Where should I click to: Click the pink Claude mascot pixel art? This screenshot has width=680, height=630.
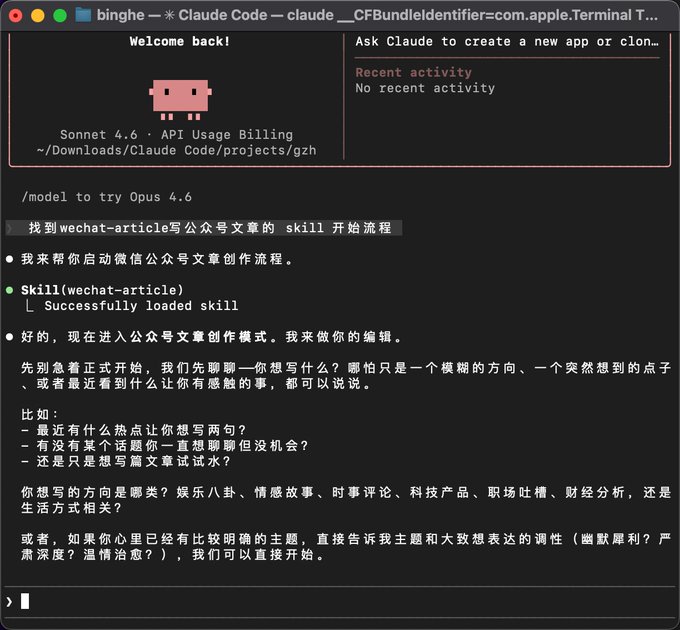180,99
